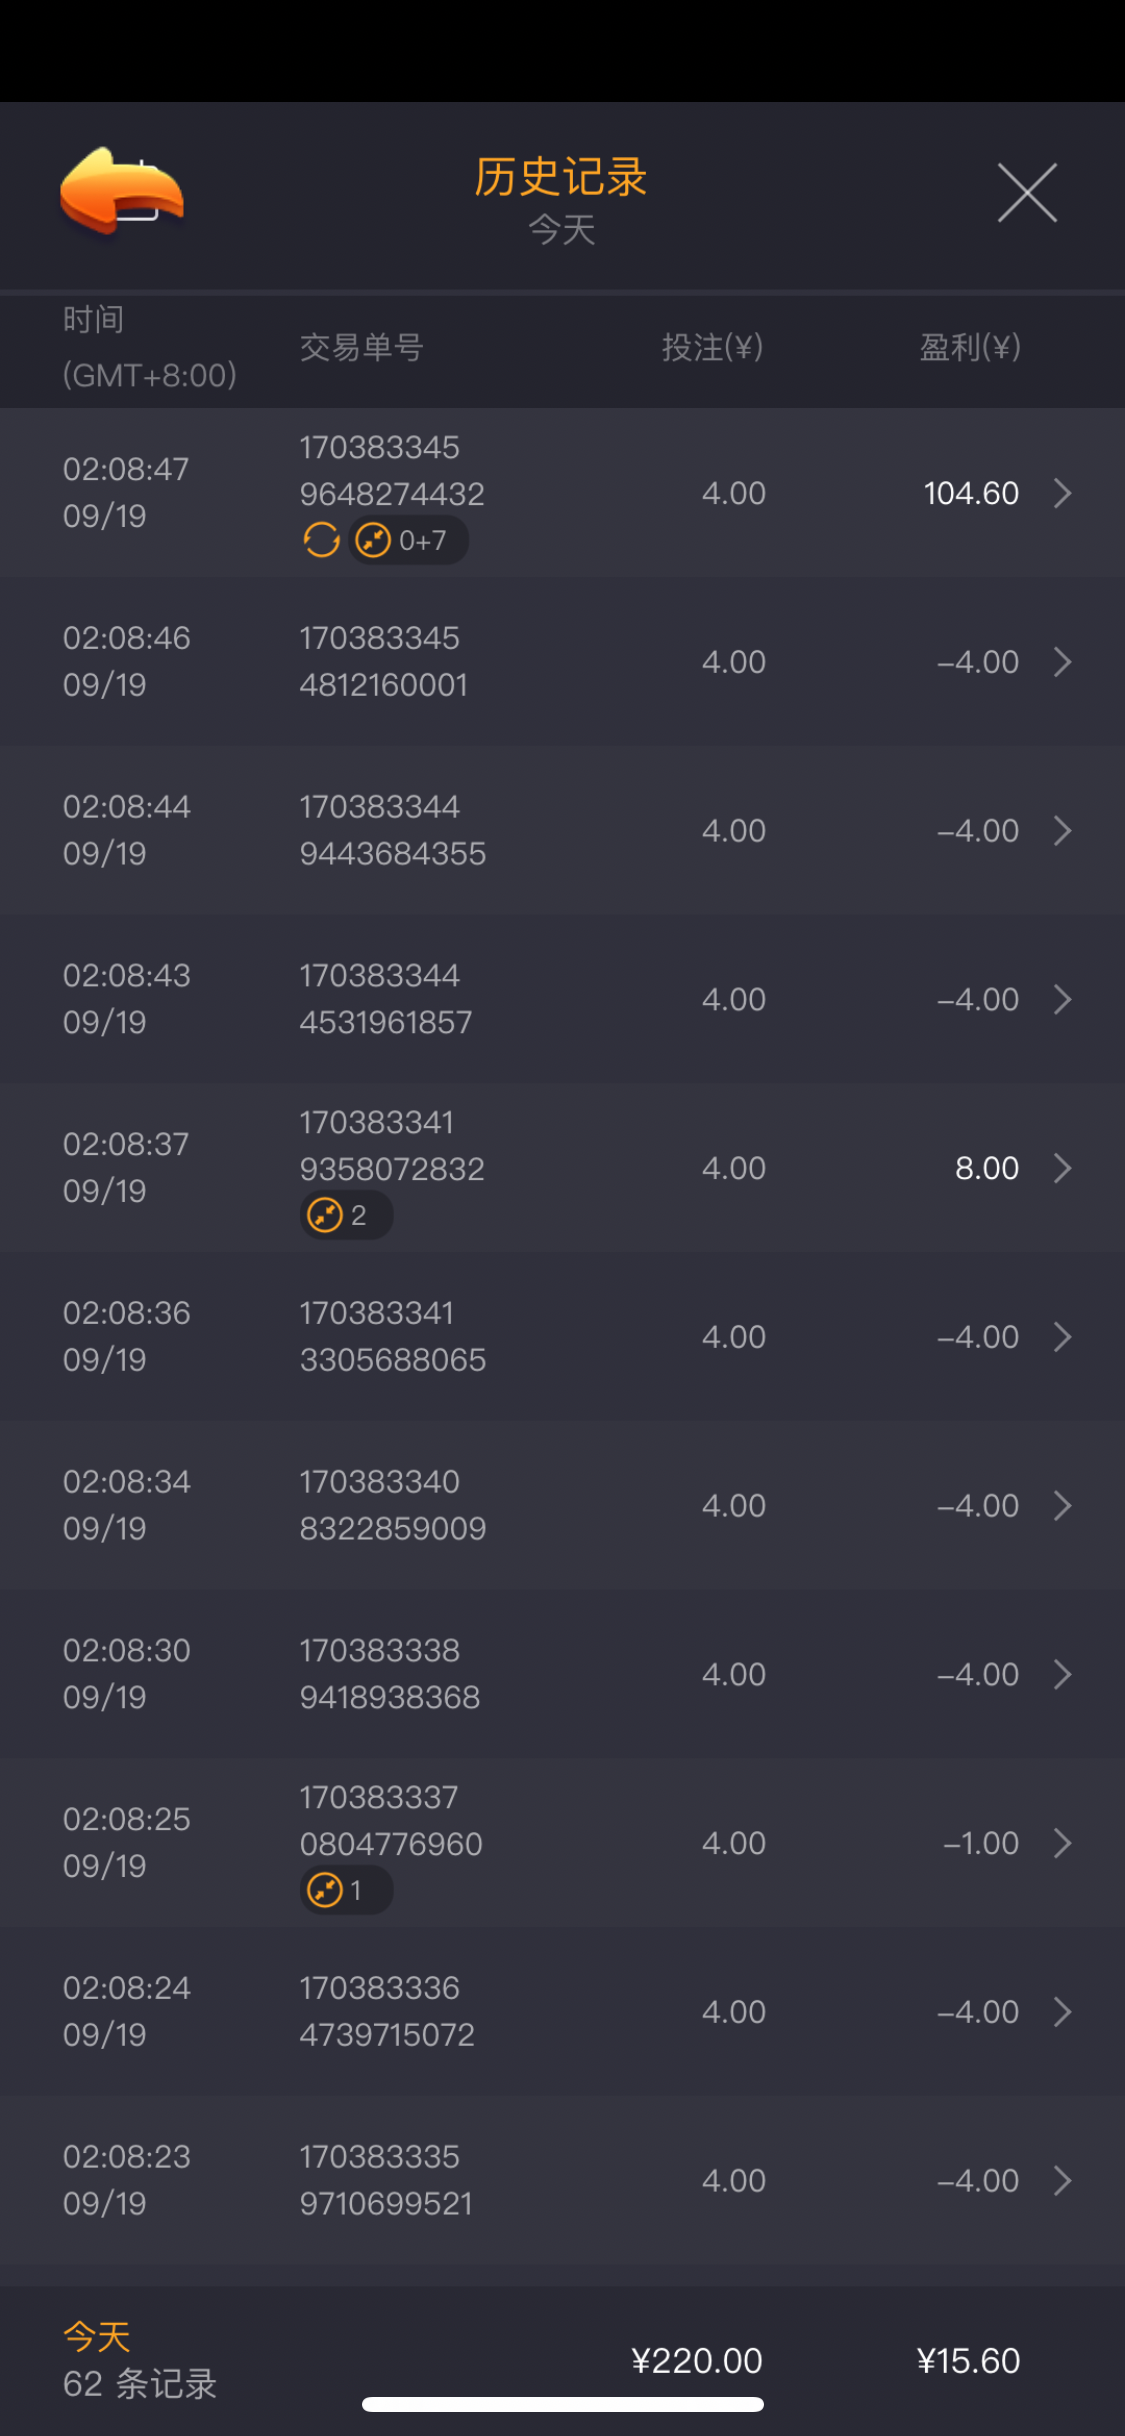
Task: Tap the home indicator bar at bottom
Action: 562,2404
